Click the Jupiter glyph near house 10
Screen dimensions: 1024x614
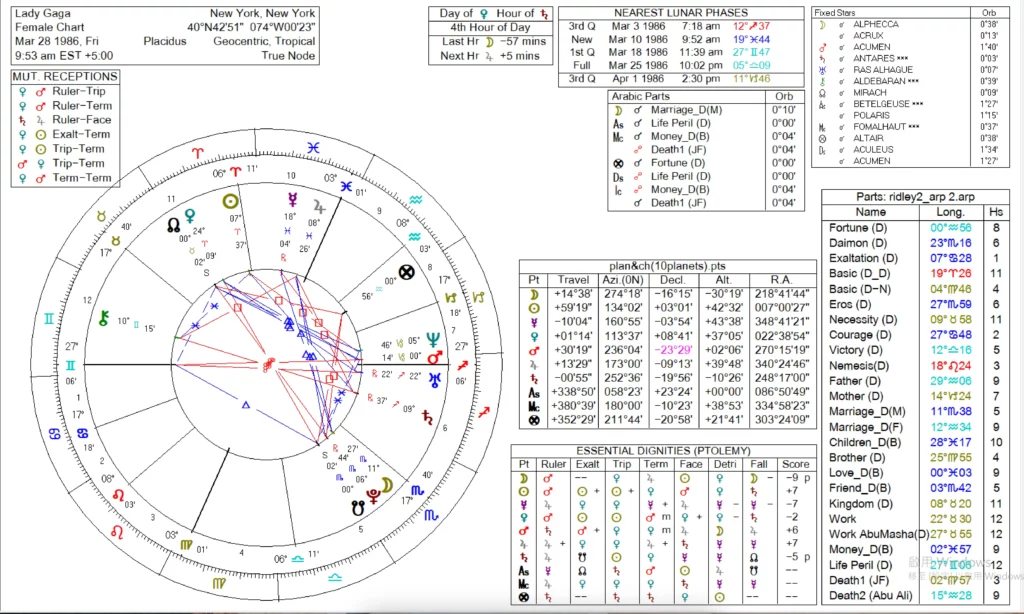point(319,208)
